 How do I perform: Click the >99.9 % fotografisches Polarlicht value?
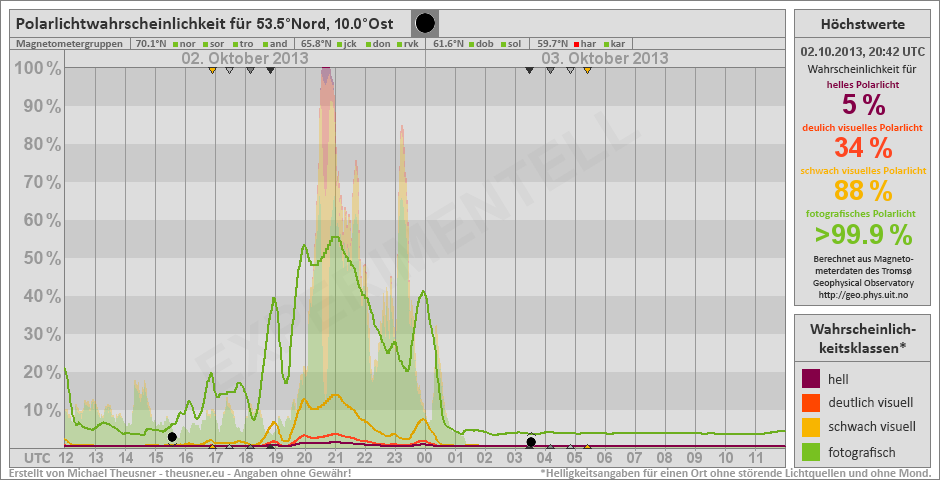point(862,234)
